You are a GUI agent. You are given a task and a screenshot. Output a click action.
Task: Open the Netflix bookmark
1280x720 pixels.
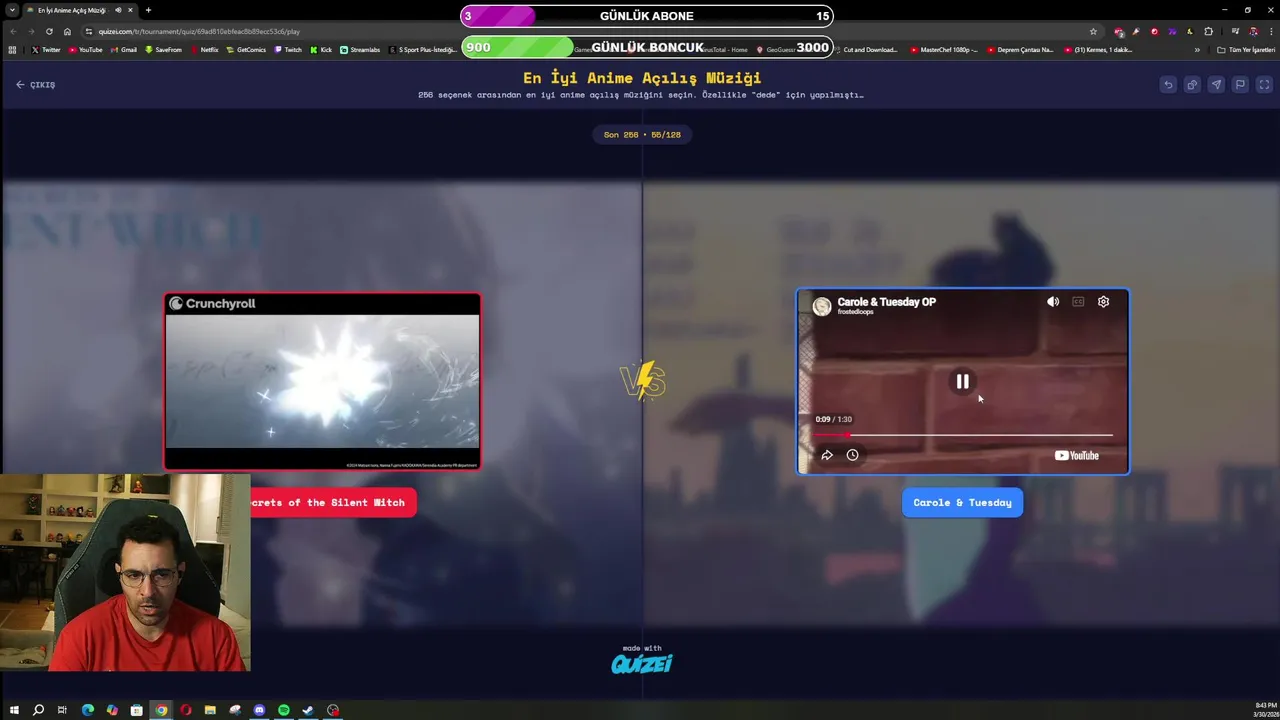click(204, 49)
